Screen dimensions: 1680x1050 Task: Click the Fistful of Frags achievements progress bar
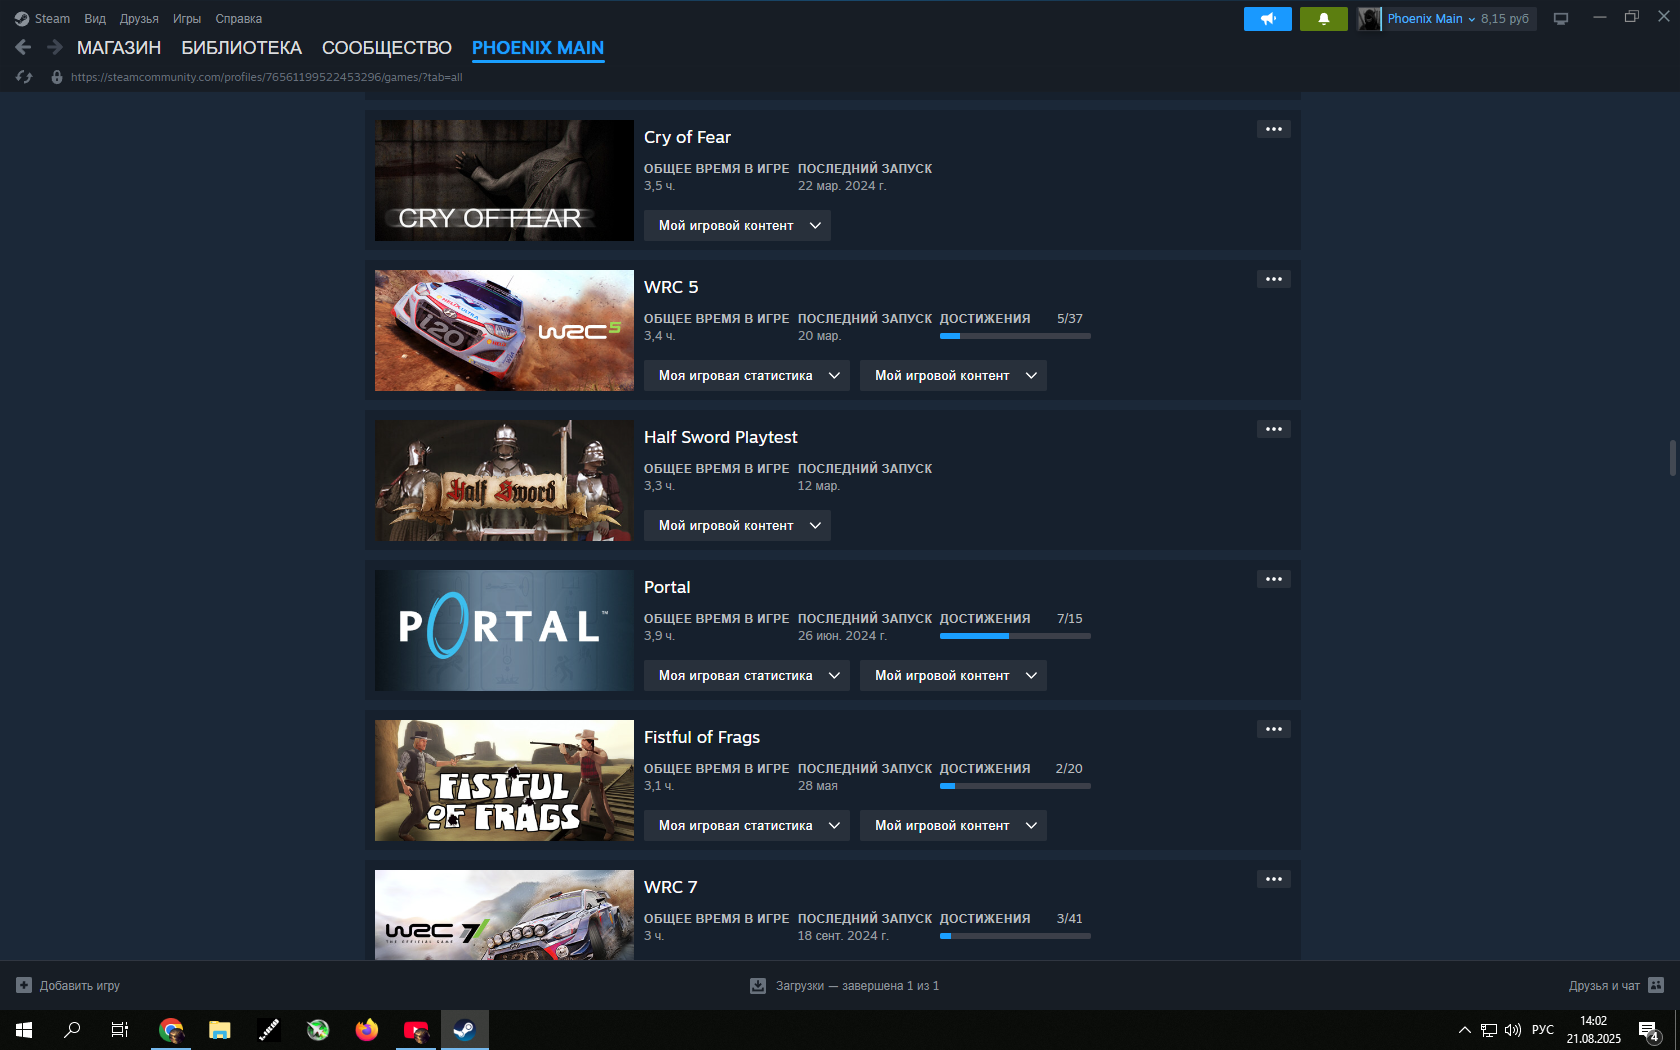1015,786
